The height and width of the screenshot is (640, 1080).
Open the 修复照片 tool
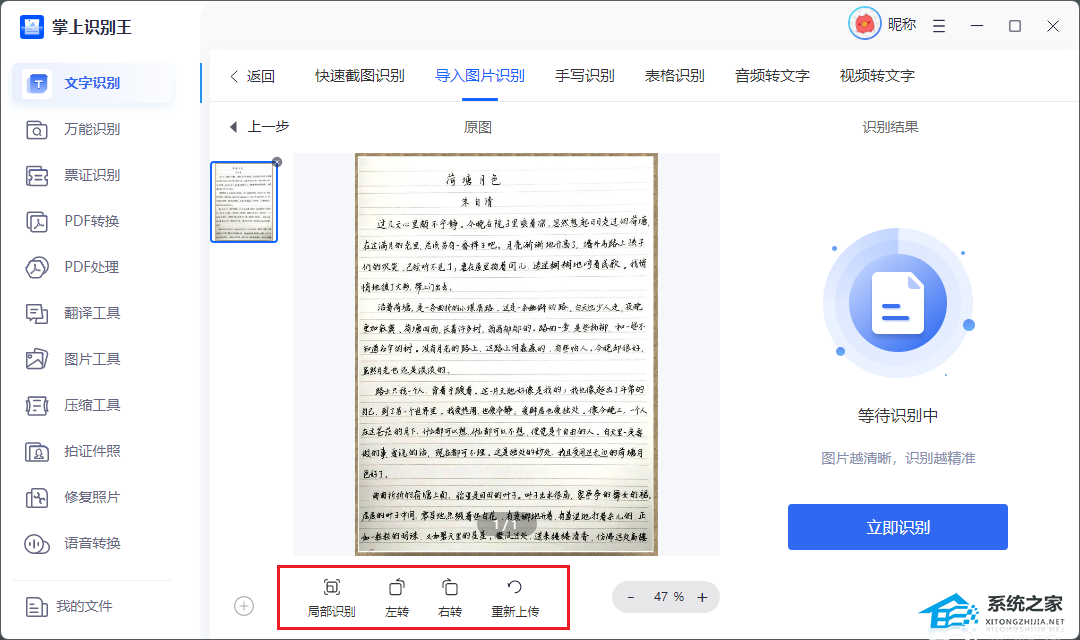(92, 497)
